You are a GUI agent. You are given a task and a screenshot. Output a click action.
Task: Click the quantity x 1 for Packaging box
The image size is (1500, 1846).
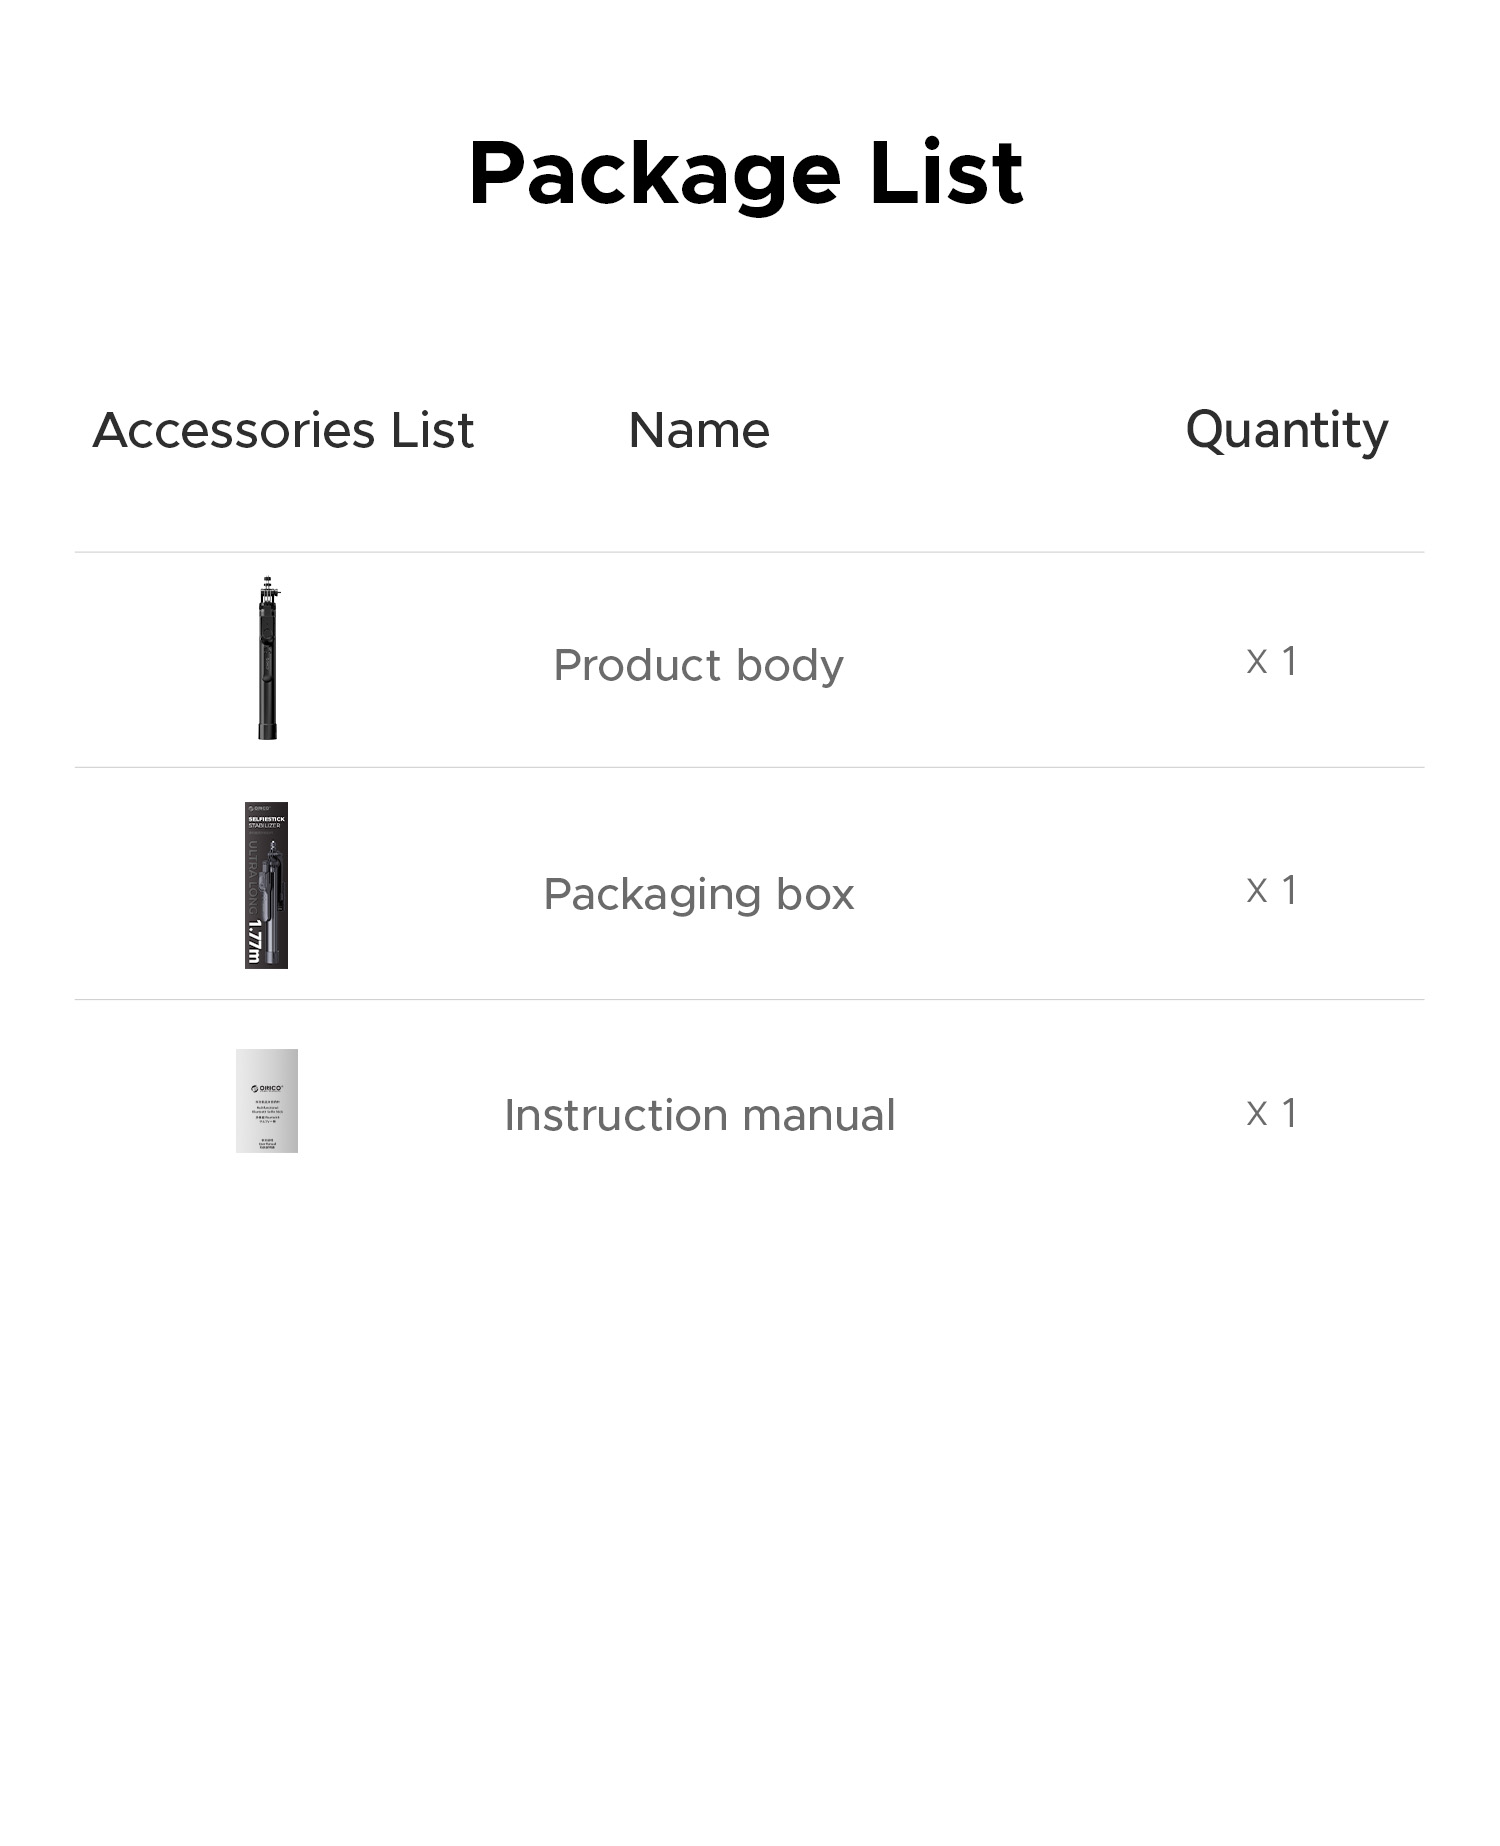tap(1271, 890)
